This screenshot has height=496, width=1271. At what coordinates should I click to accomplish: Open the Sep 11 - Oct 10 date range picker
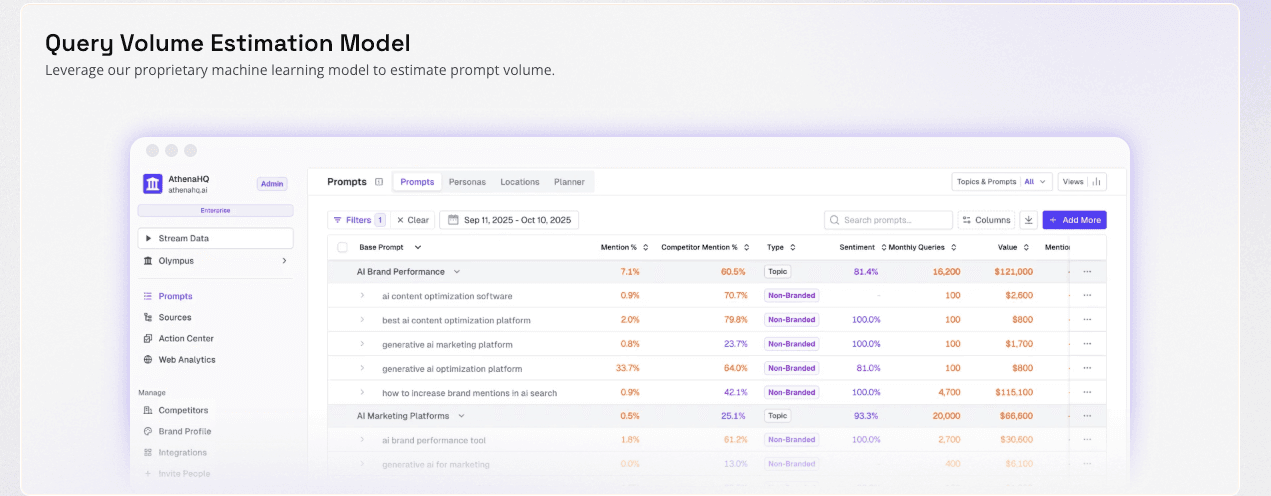point(509,220)
